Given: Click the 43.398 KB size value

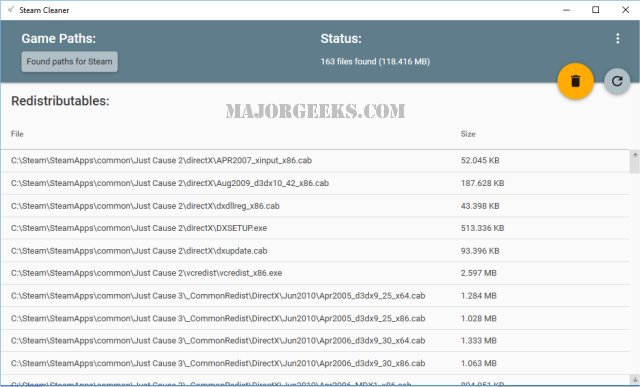Looking at the screenshot, I should coord(480,206).
